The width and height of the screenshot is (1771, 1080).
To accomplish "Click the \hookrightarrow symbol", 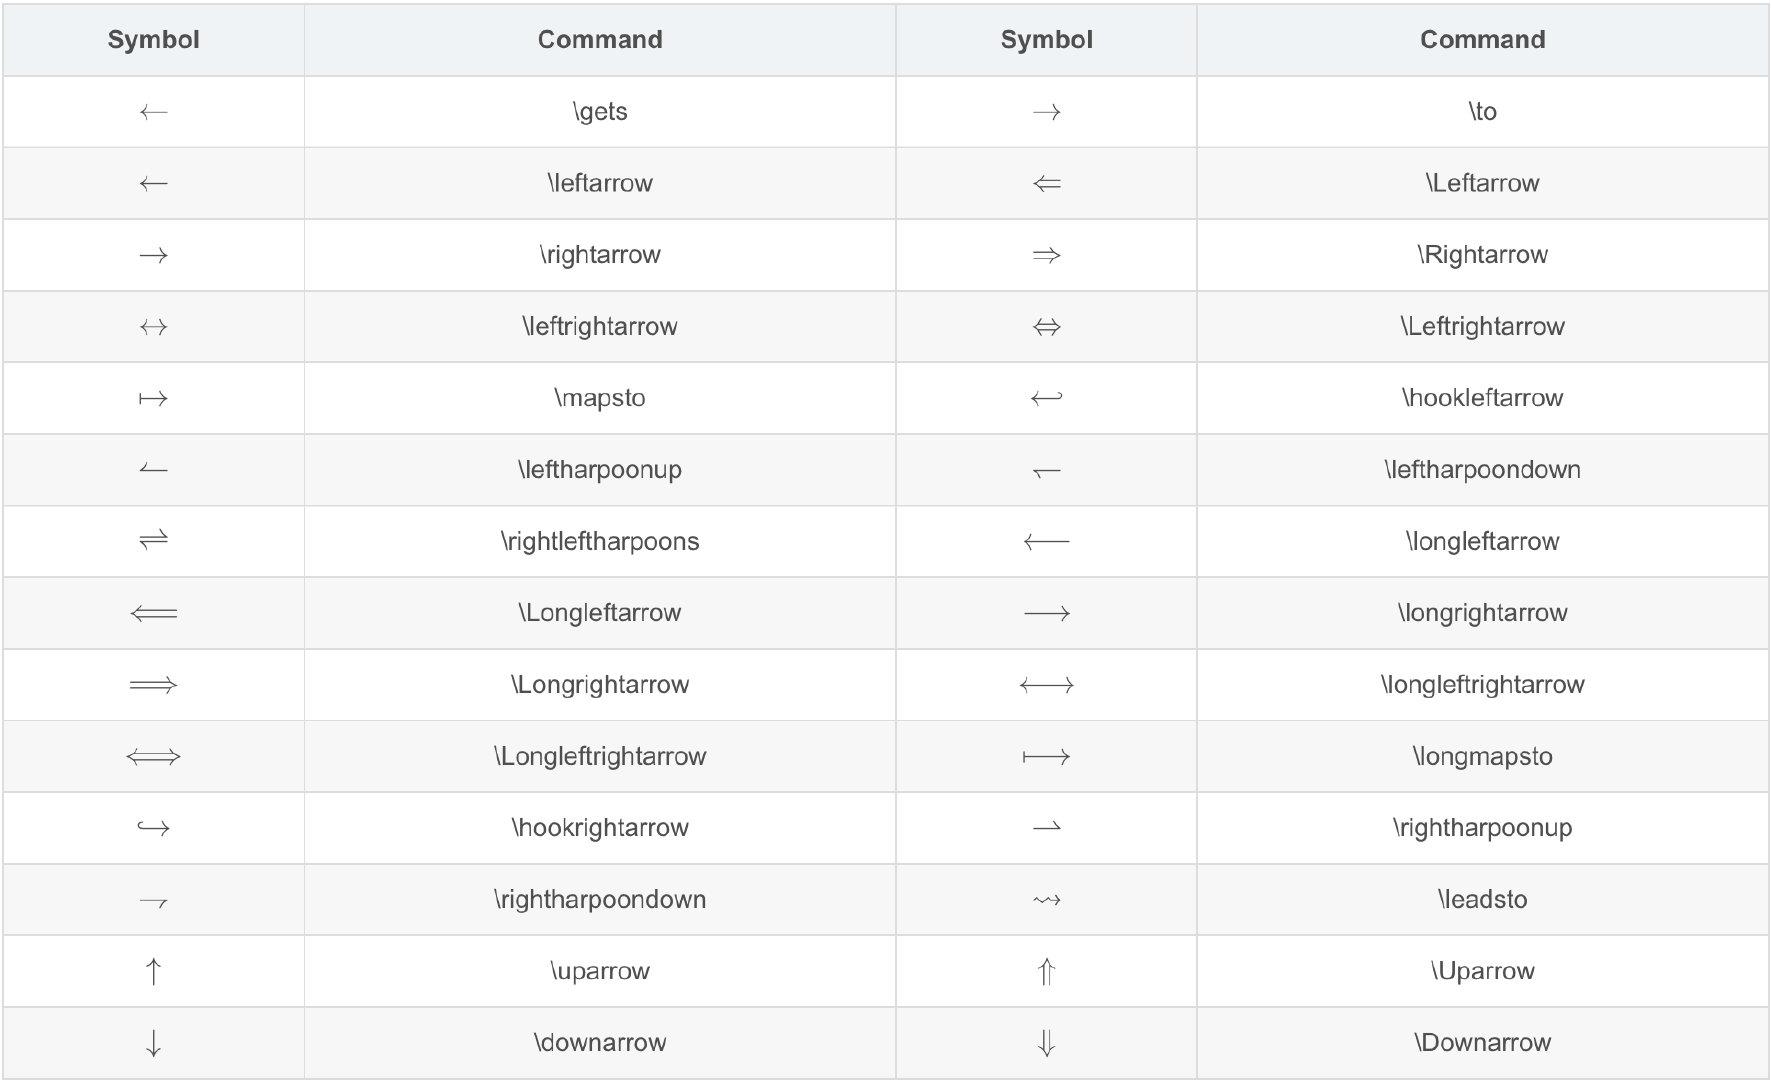I will 153,828.
